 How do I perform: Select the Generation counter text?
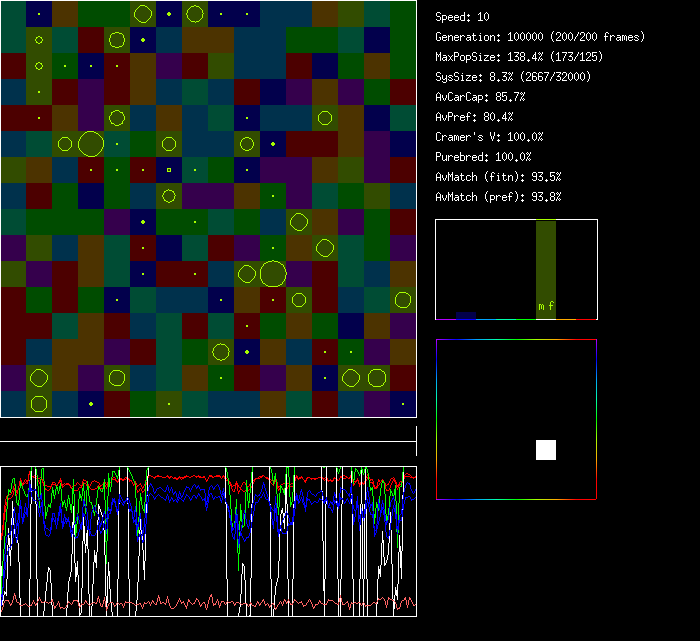click(540, 37)
